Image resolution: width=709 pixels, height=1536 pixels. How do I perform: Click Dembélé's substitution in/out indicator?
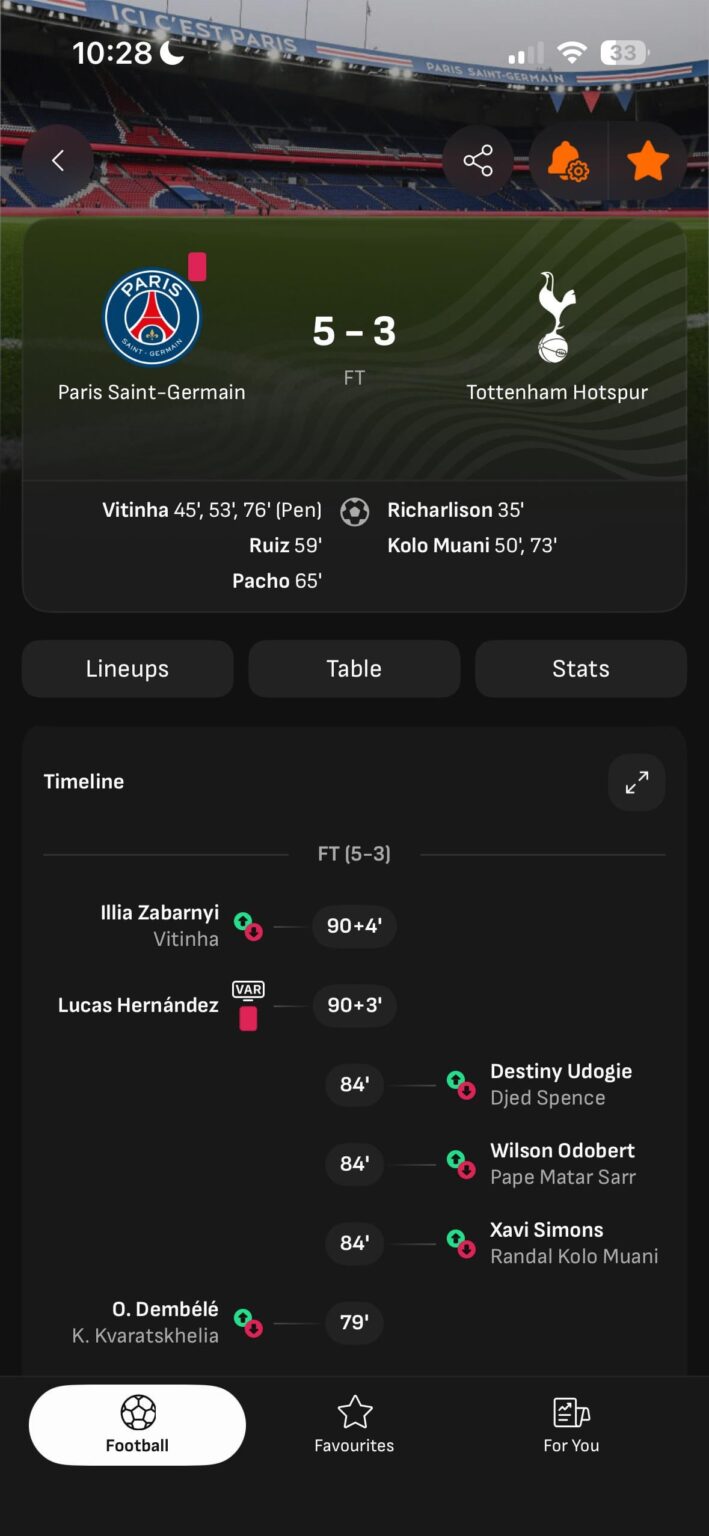click(x=248, y=1322)
